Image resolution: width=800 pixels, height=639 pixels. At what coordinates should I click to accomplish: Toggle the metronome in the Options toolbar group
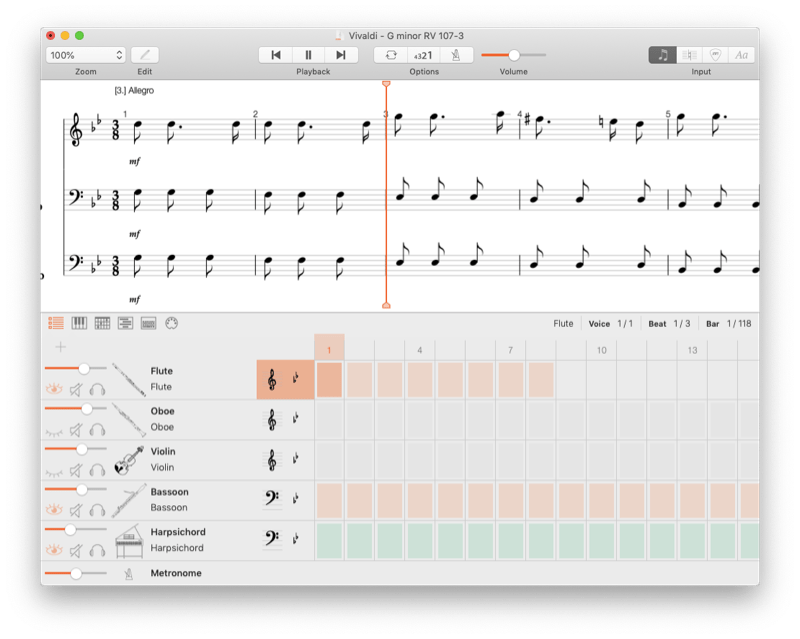(x=456, y=55)
